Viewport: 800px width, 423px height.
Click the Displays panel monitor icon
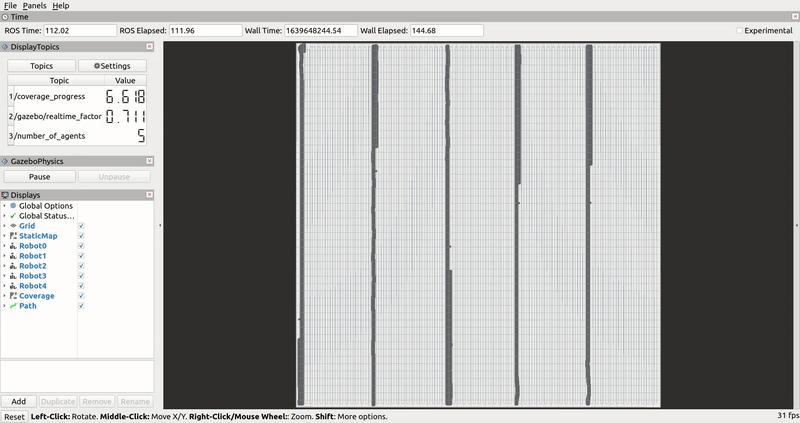coord(5,195)
